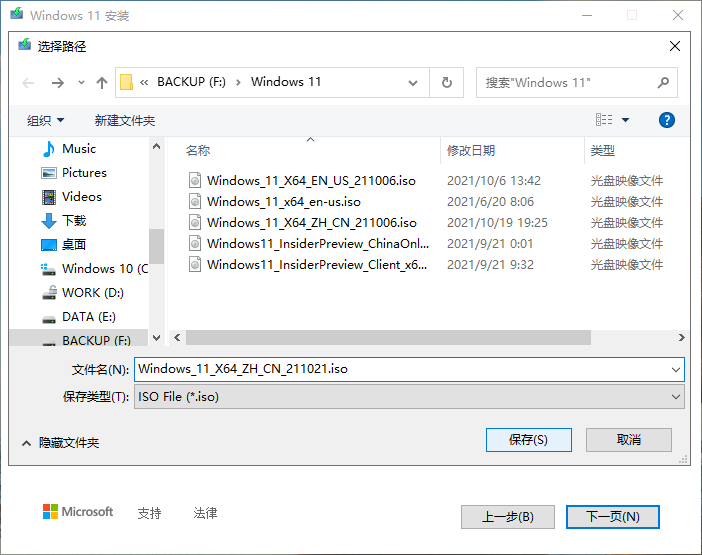
Task: Select Windows_11_X64_ZH_CN_211006.iso file
Action: (312, 223)
